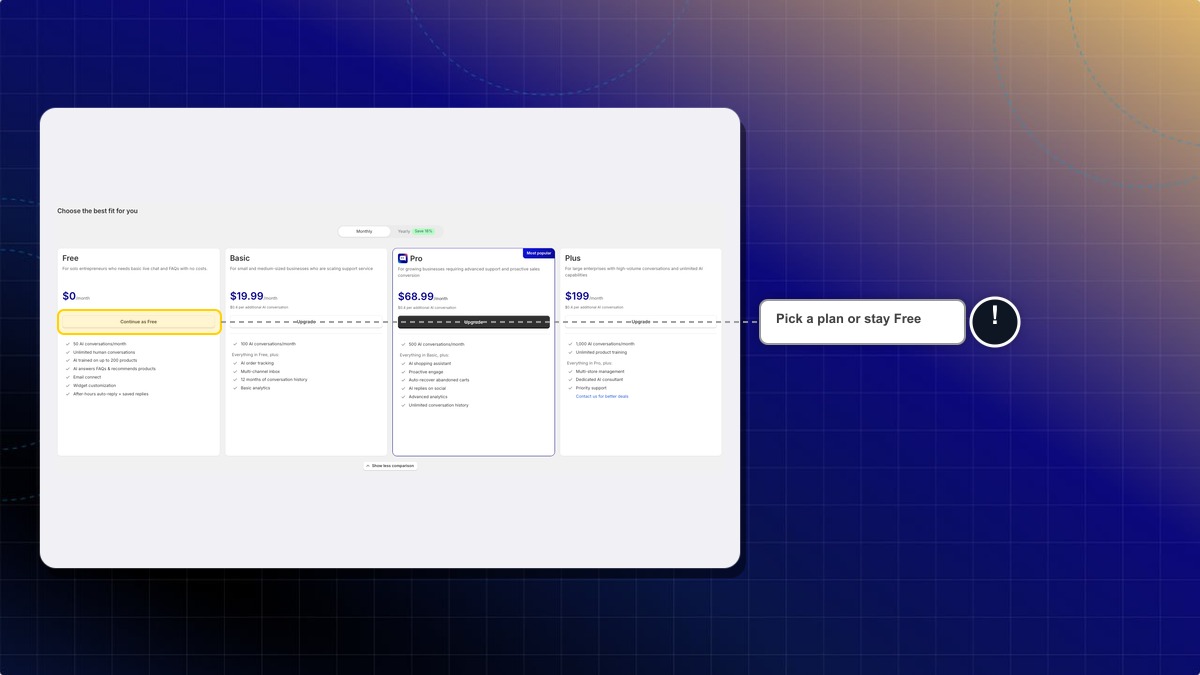Click Unlimited human conversations feature
Viewport: 1200px width, 675px height.
tap(104, 352)
